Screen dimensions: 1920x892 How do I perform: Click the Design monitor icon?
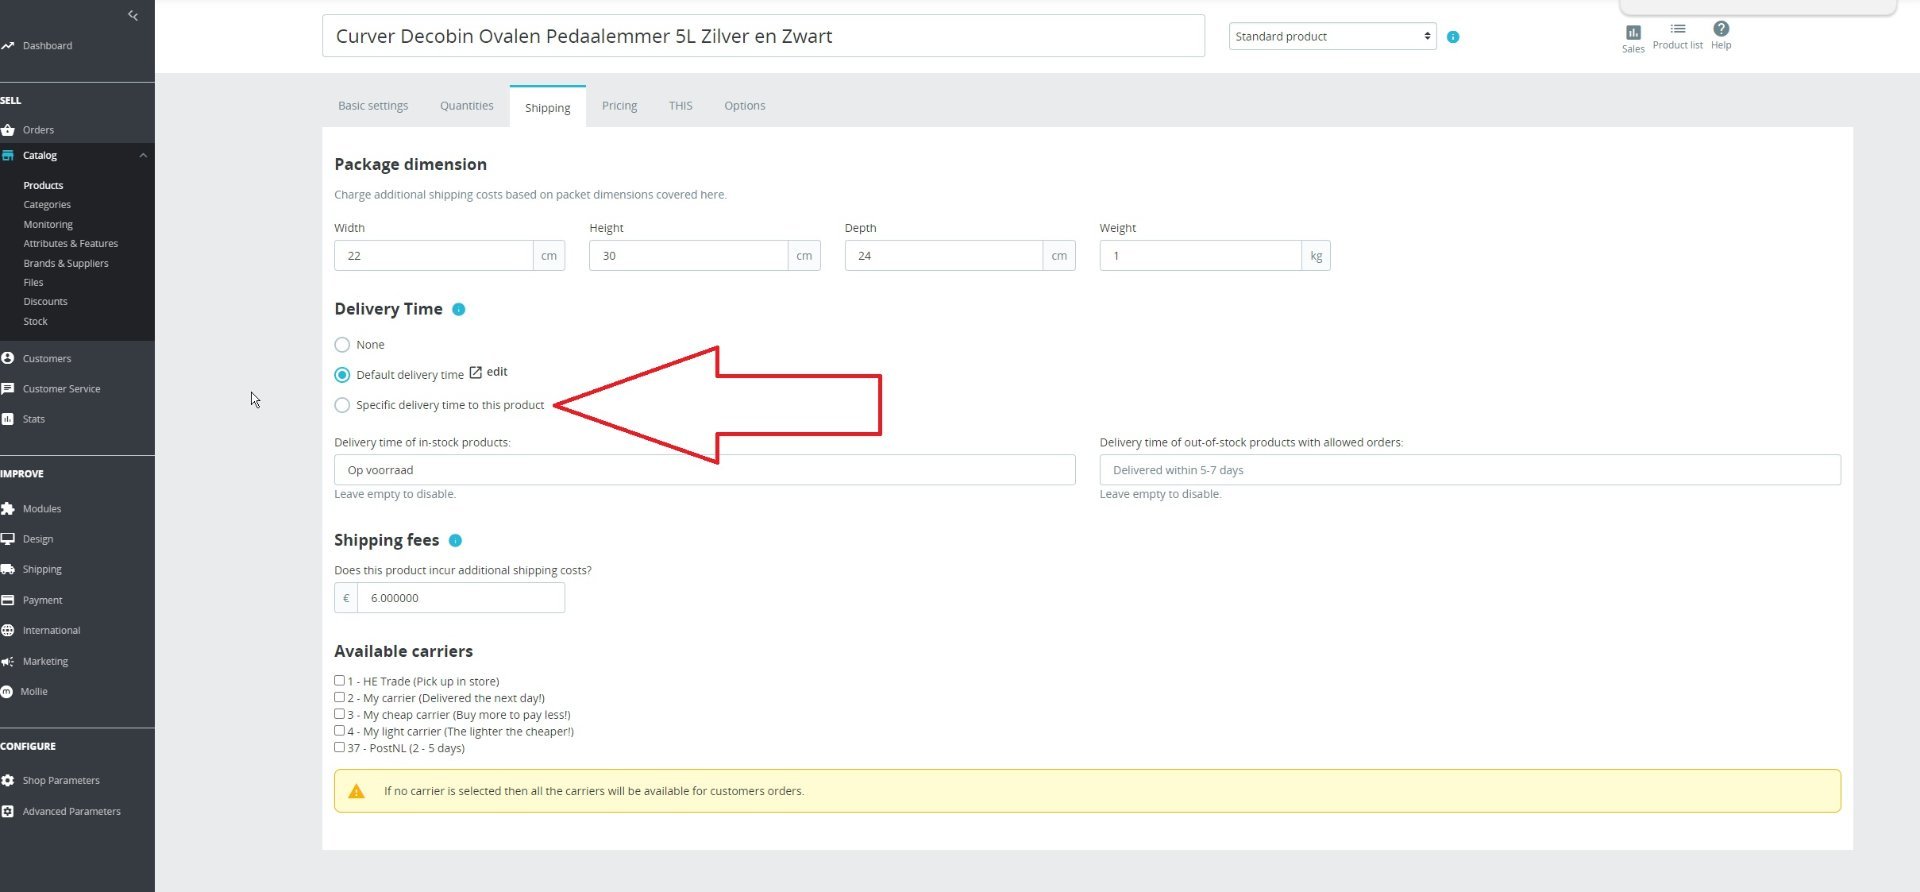coord(8,539)
